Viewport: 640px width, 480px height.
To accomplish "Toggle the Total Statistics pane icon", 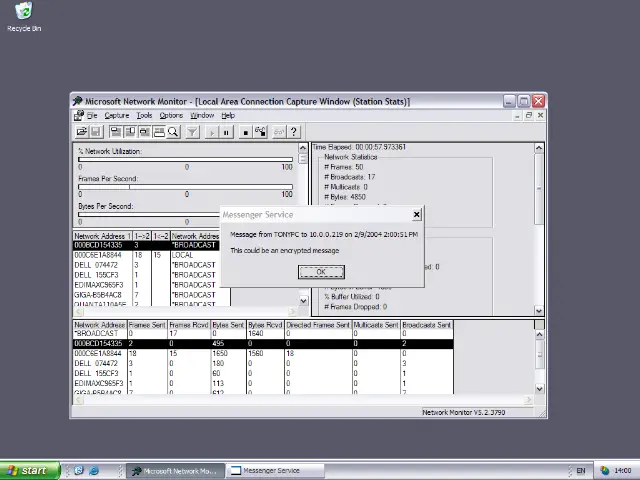I will coord(130,132).
